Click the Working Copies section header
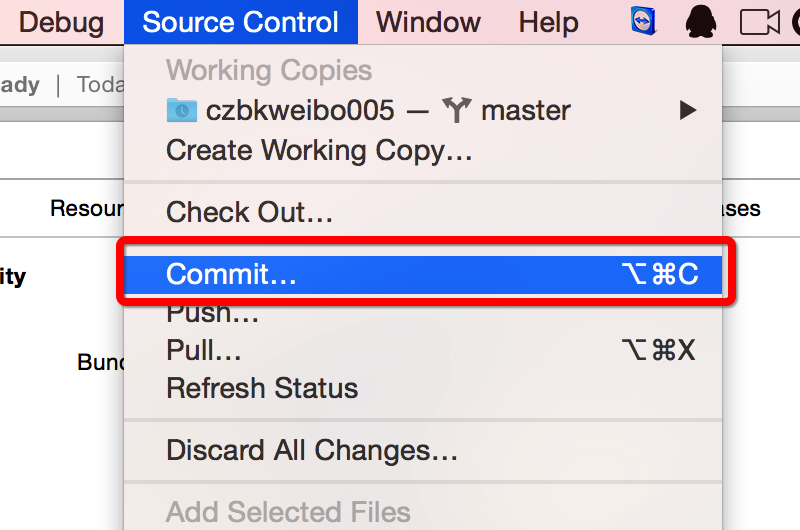This screenshot has width=800, height=530. pyautogui.click(x=269, y=70)
